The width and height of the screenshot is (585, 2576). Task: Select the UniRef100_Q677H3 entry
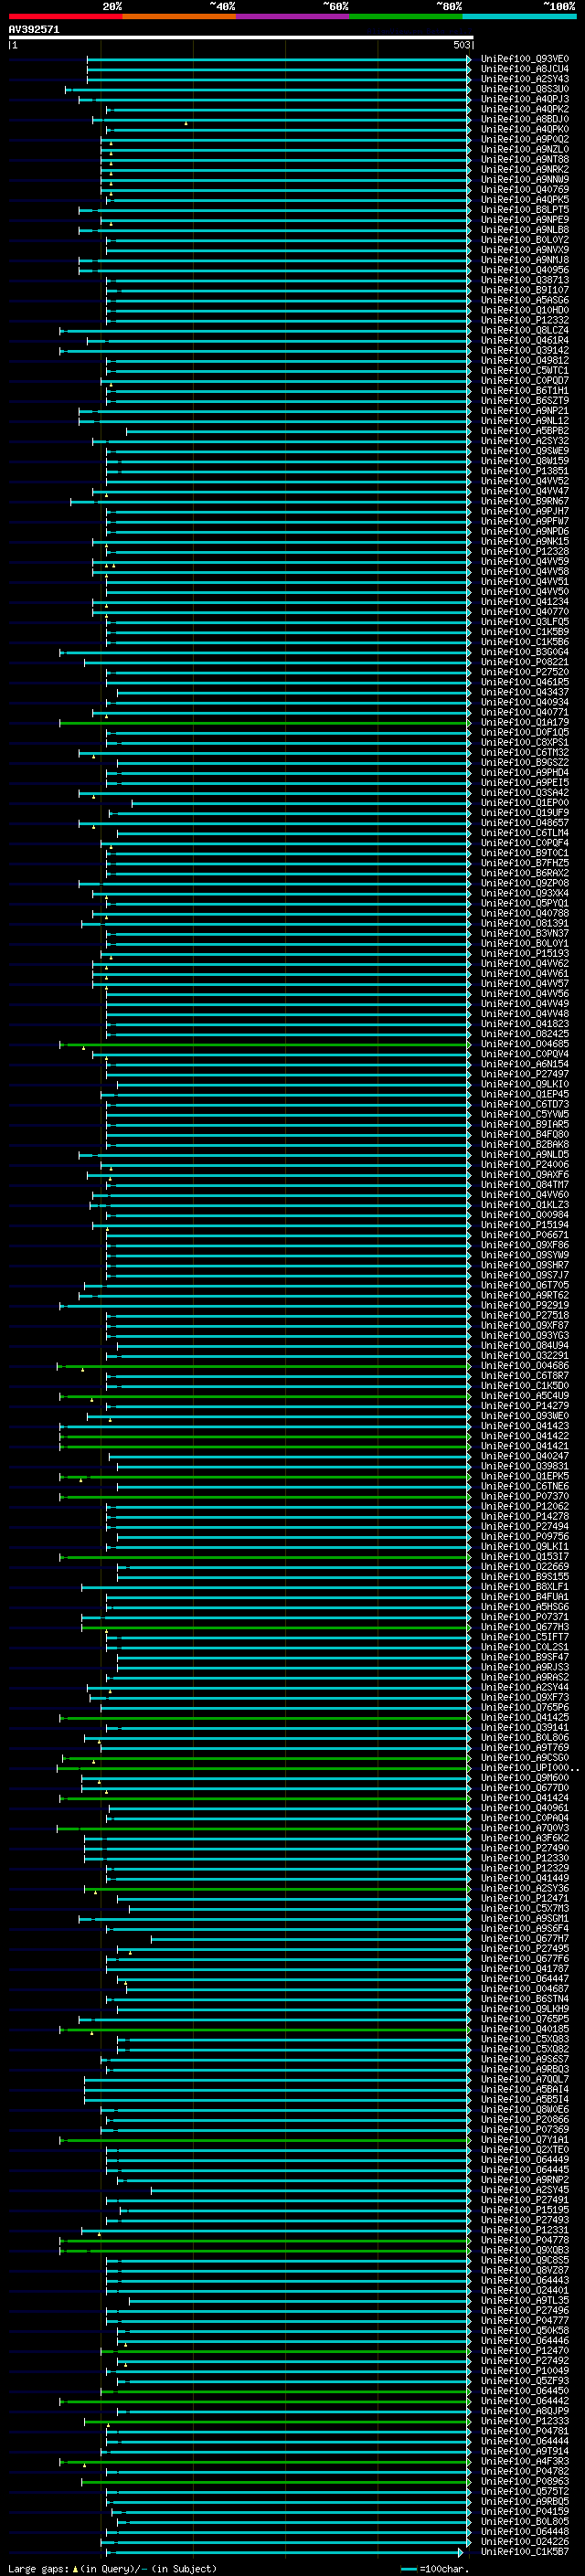click(x=525, y=1627)
